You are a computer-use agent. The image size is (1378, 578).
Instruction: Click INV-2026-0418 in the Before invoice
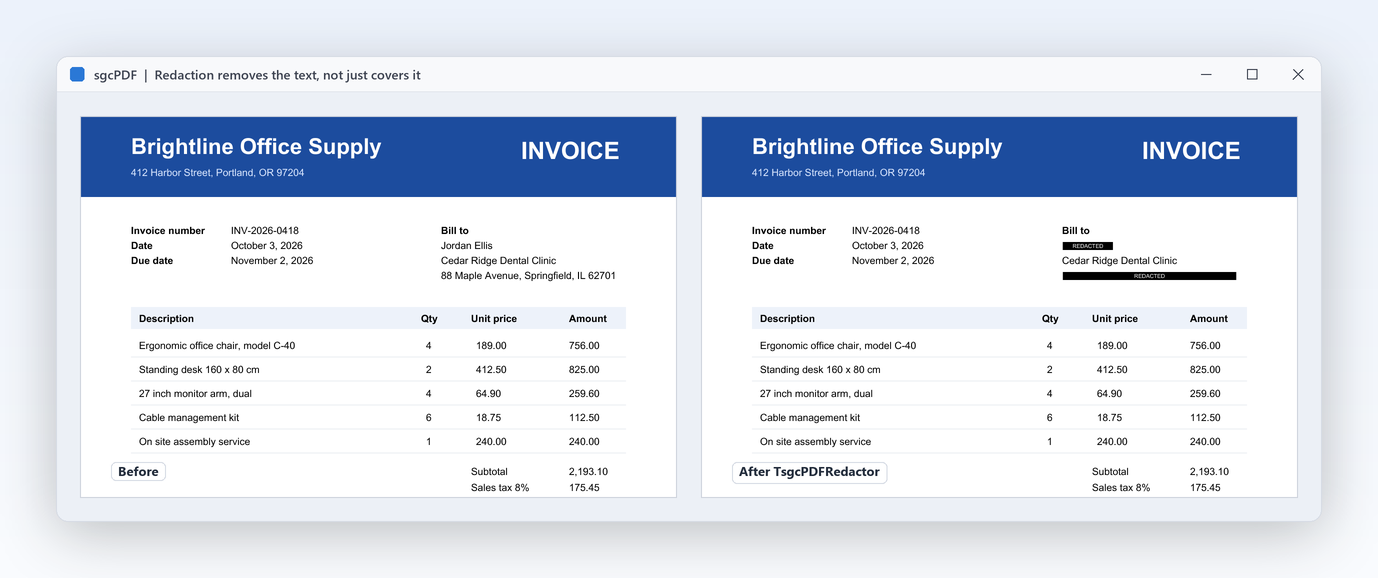coord(265,231)
